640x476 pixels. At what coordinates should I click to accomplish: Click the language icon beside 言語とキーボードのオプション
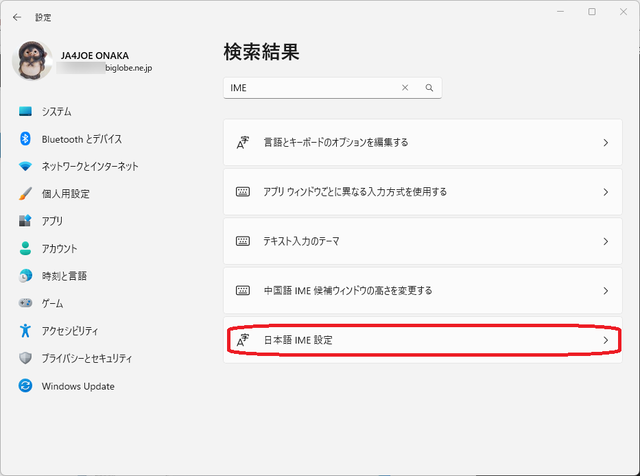point(243,142)
